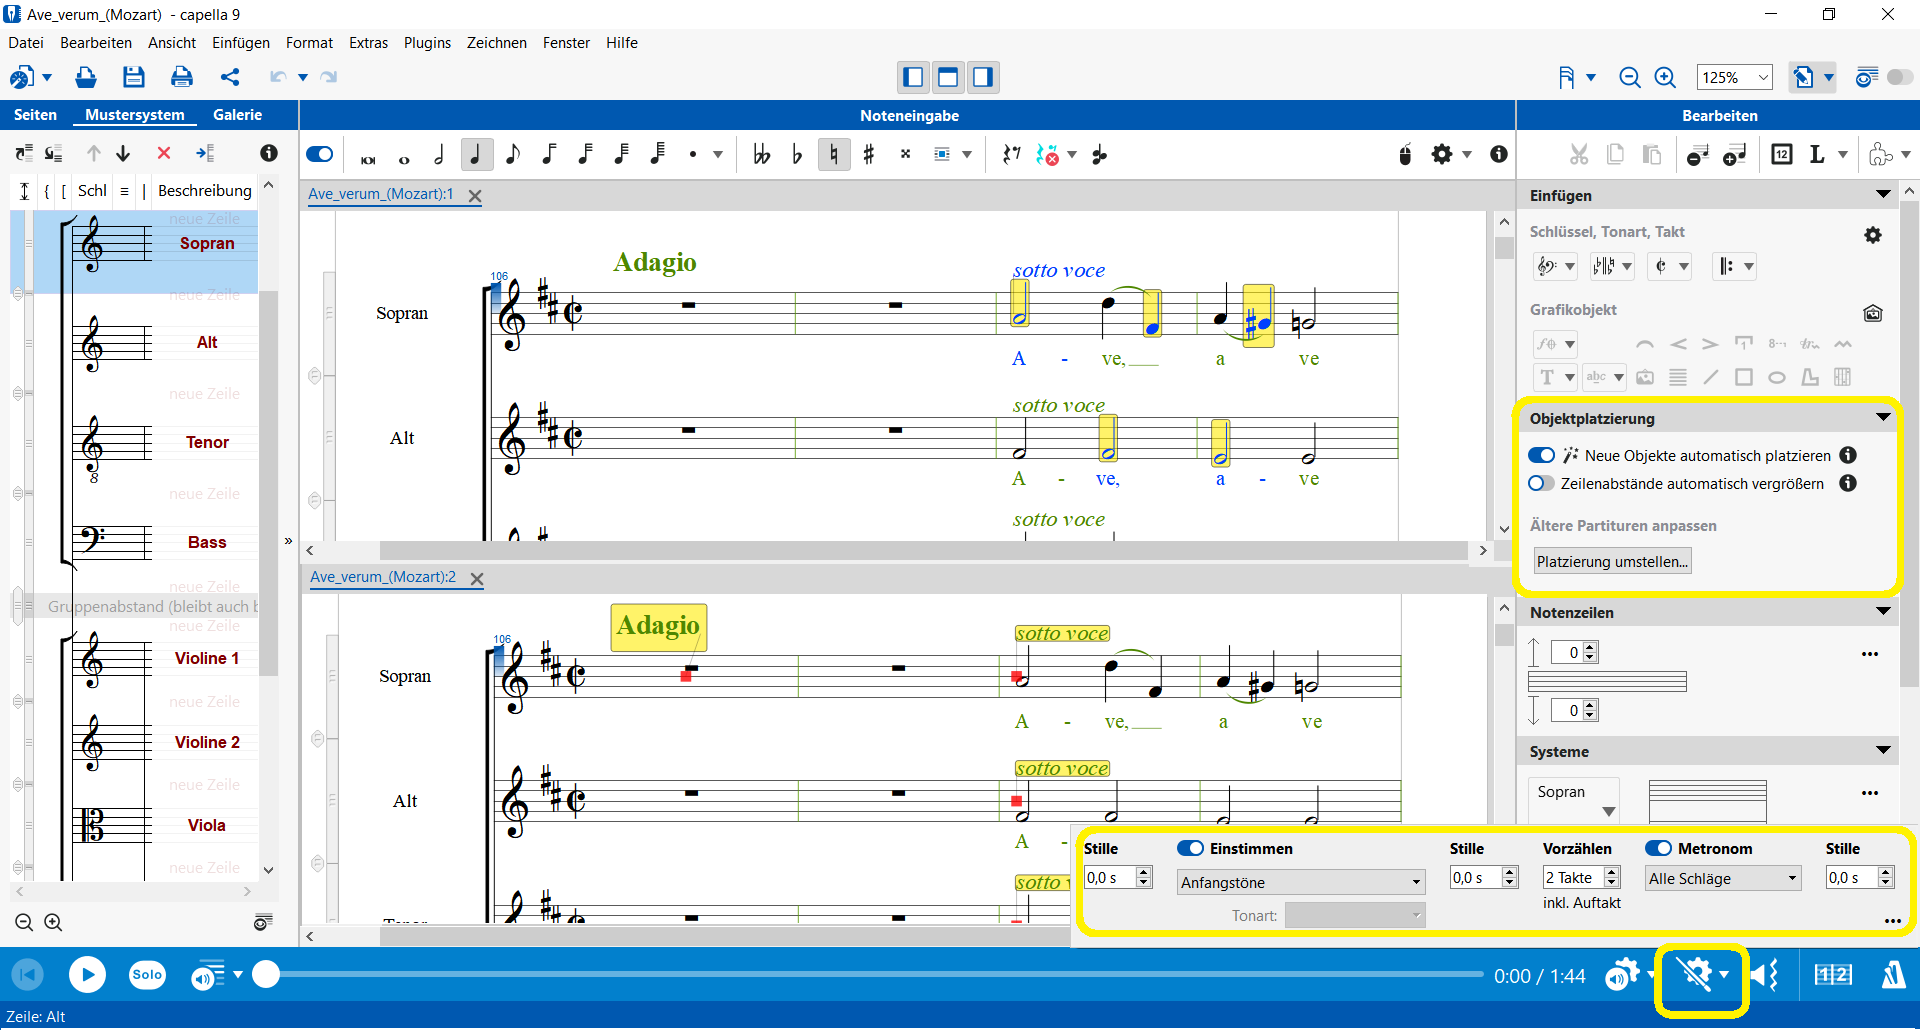Enable Zeilenabstände automatisch vergrößern
The image size is (1926, 1030).
tap(1541, 483)
